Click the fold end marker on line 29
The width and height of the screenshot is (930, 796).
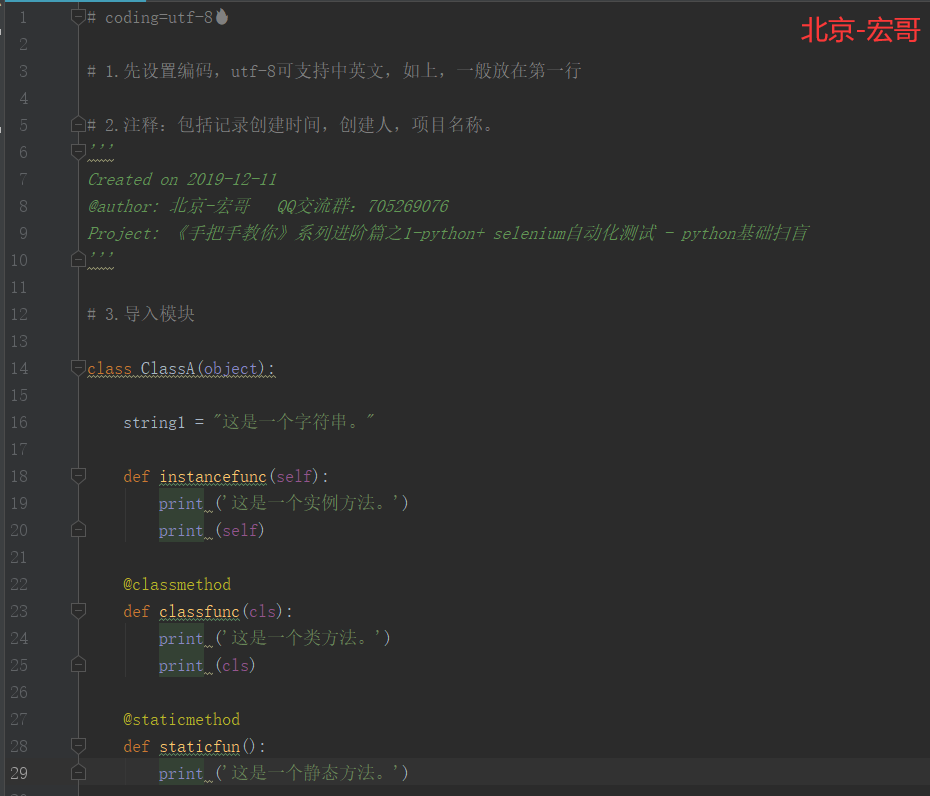78,770
